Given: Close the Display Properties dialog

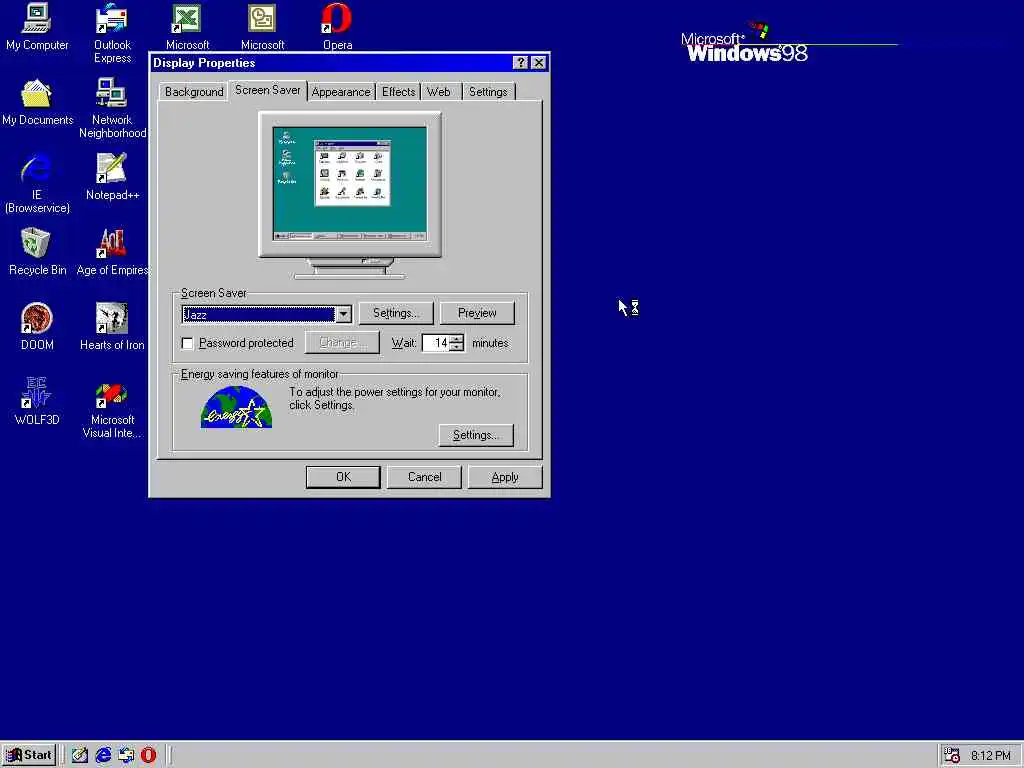Looking at the screenshot, I should point(539,63).
